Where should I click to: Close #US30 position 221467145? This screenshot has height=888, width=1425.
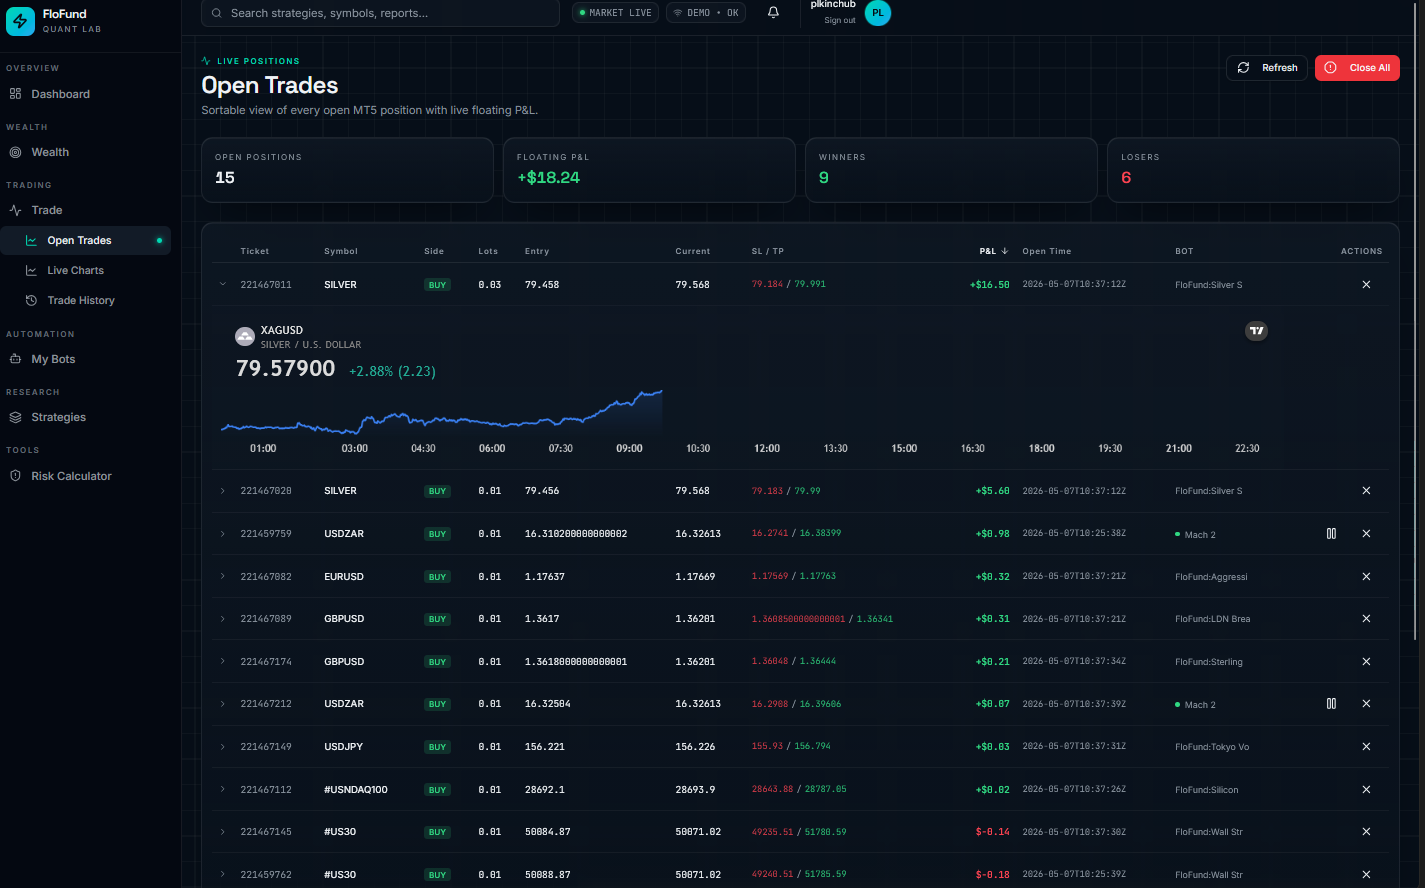[1366, 832]
